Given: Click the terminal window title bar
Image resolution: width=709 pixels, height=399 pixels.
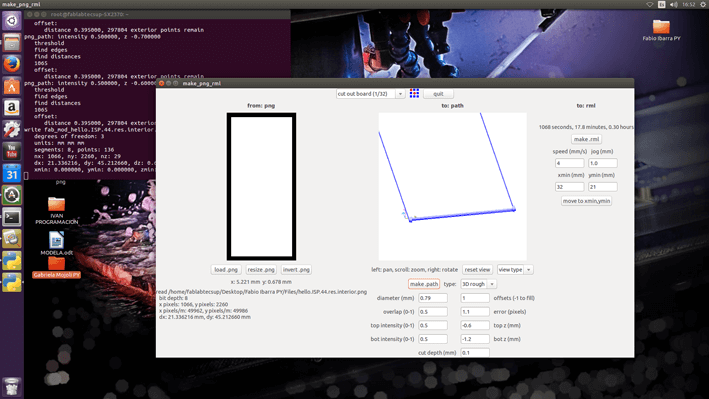Looking at the screenshot, I should tap(157, 14).
